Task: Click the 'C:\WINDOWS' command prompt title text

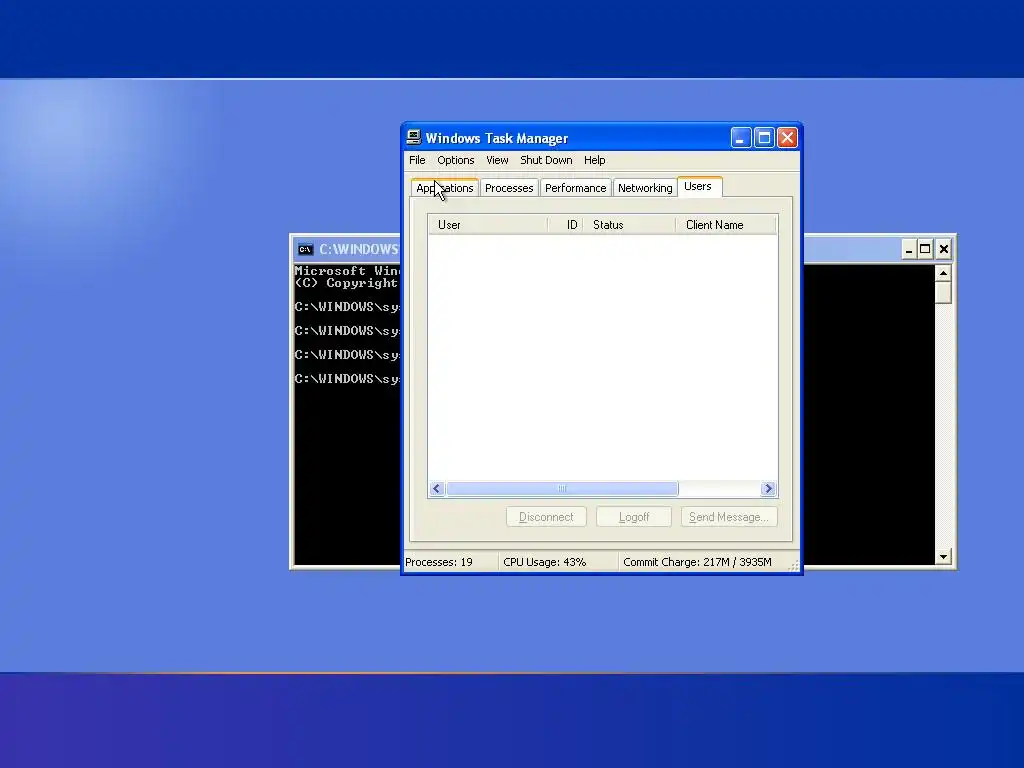Action: coord(359,249)
